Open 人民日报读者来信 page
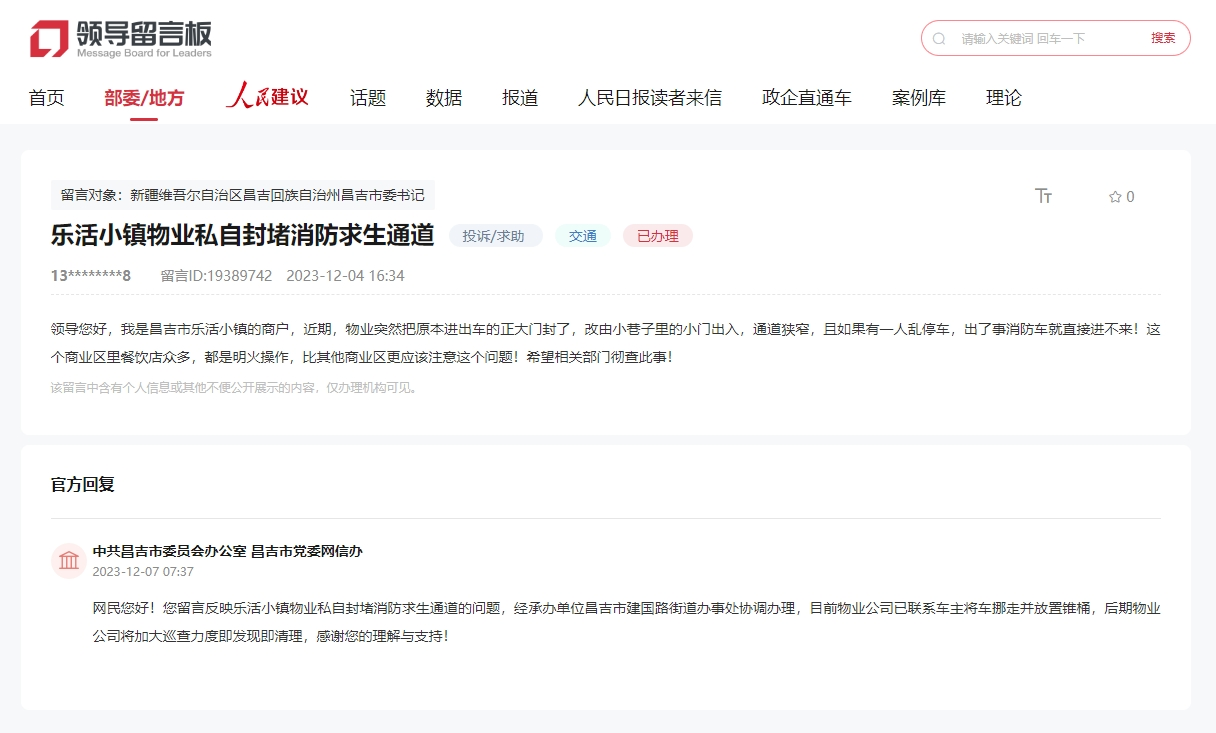Viewport: 1216px width, 733px height. pos(649,98)
